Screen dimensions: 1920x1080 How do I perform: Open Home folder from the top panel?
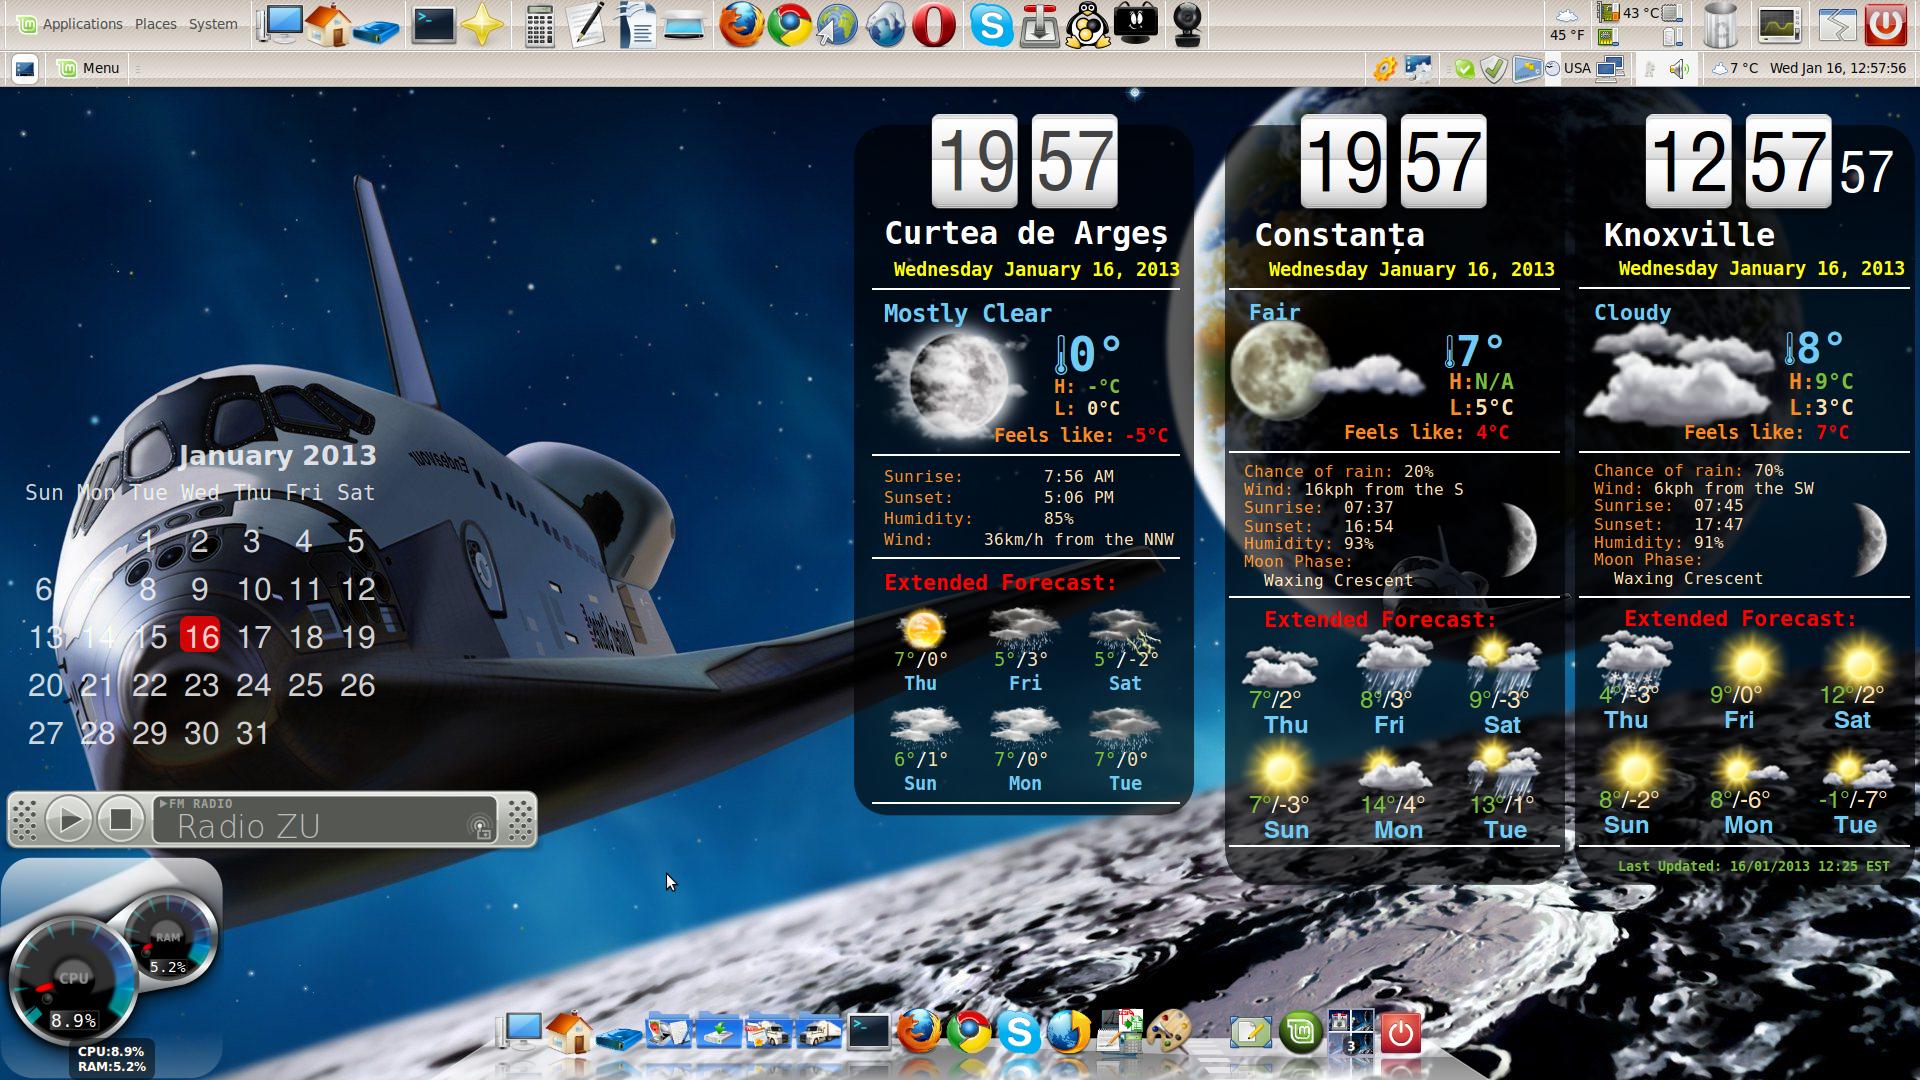329,24
